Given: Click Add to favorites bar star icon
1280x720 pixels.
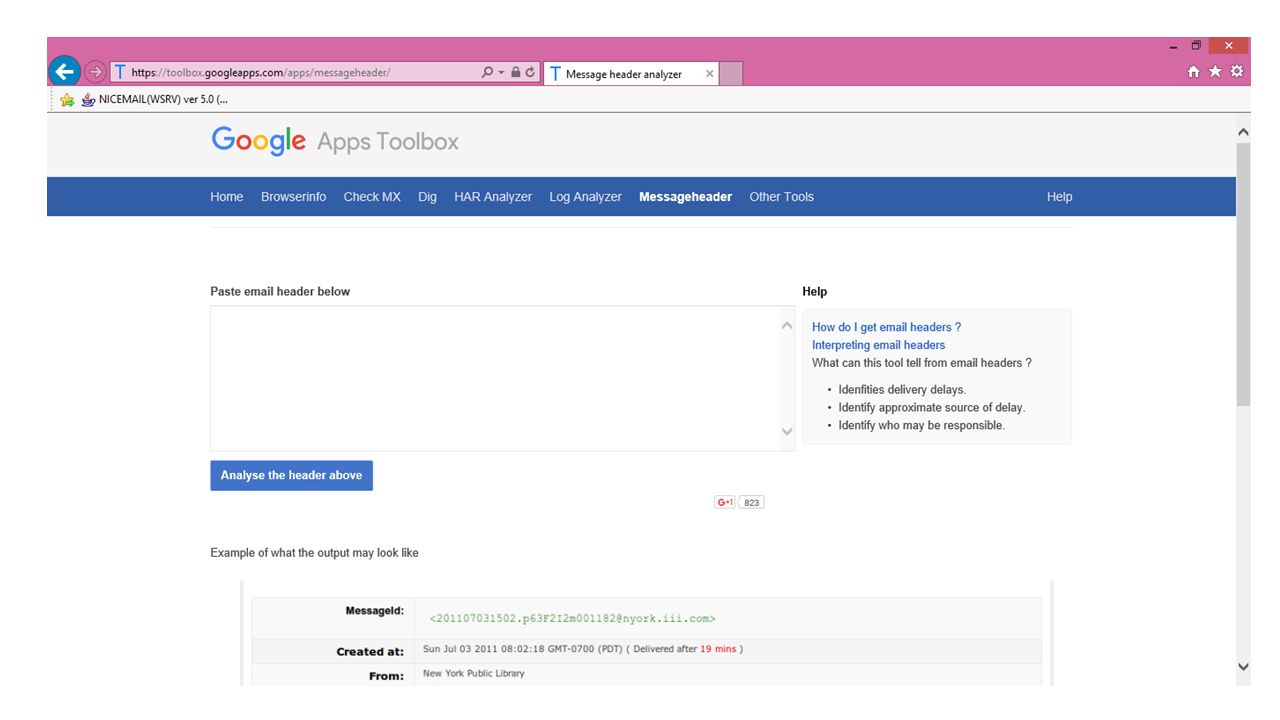Looking at the screenshot, I should click(x=67, y=99).
